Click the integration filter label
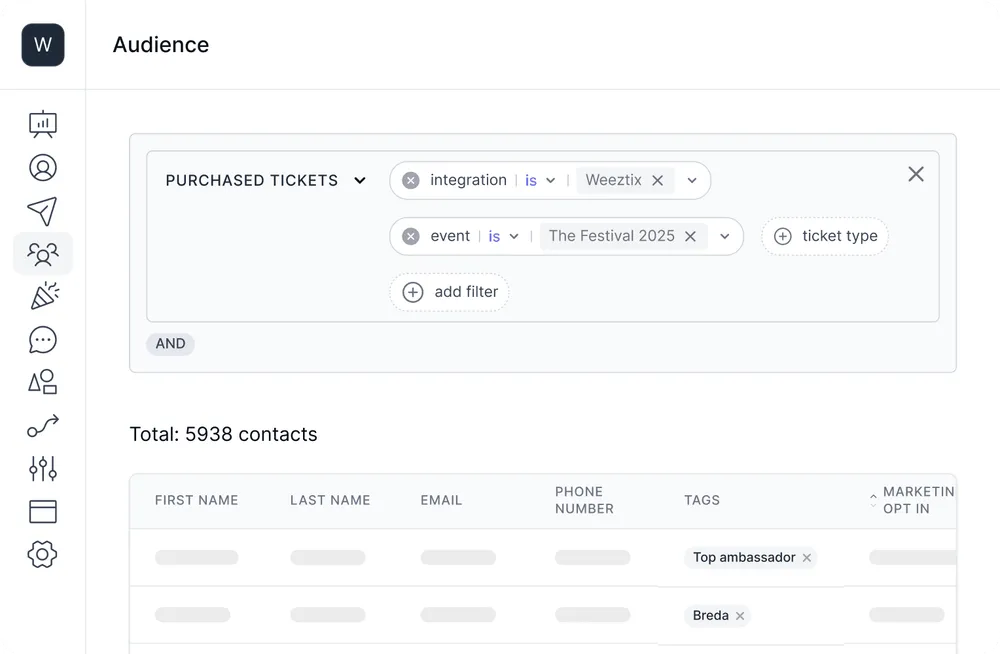The width and height of the screenshot is (1000, 654). (468, 181)
